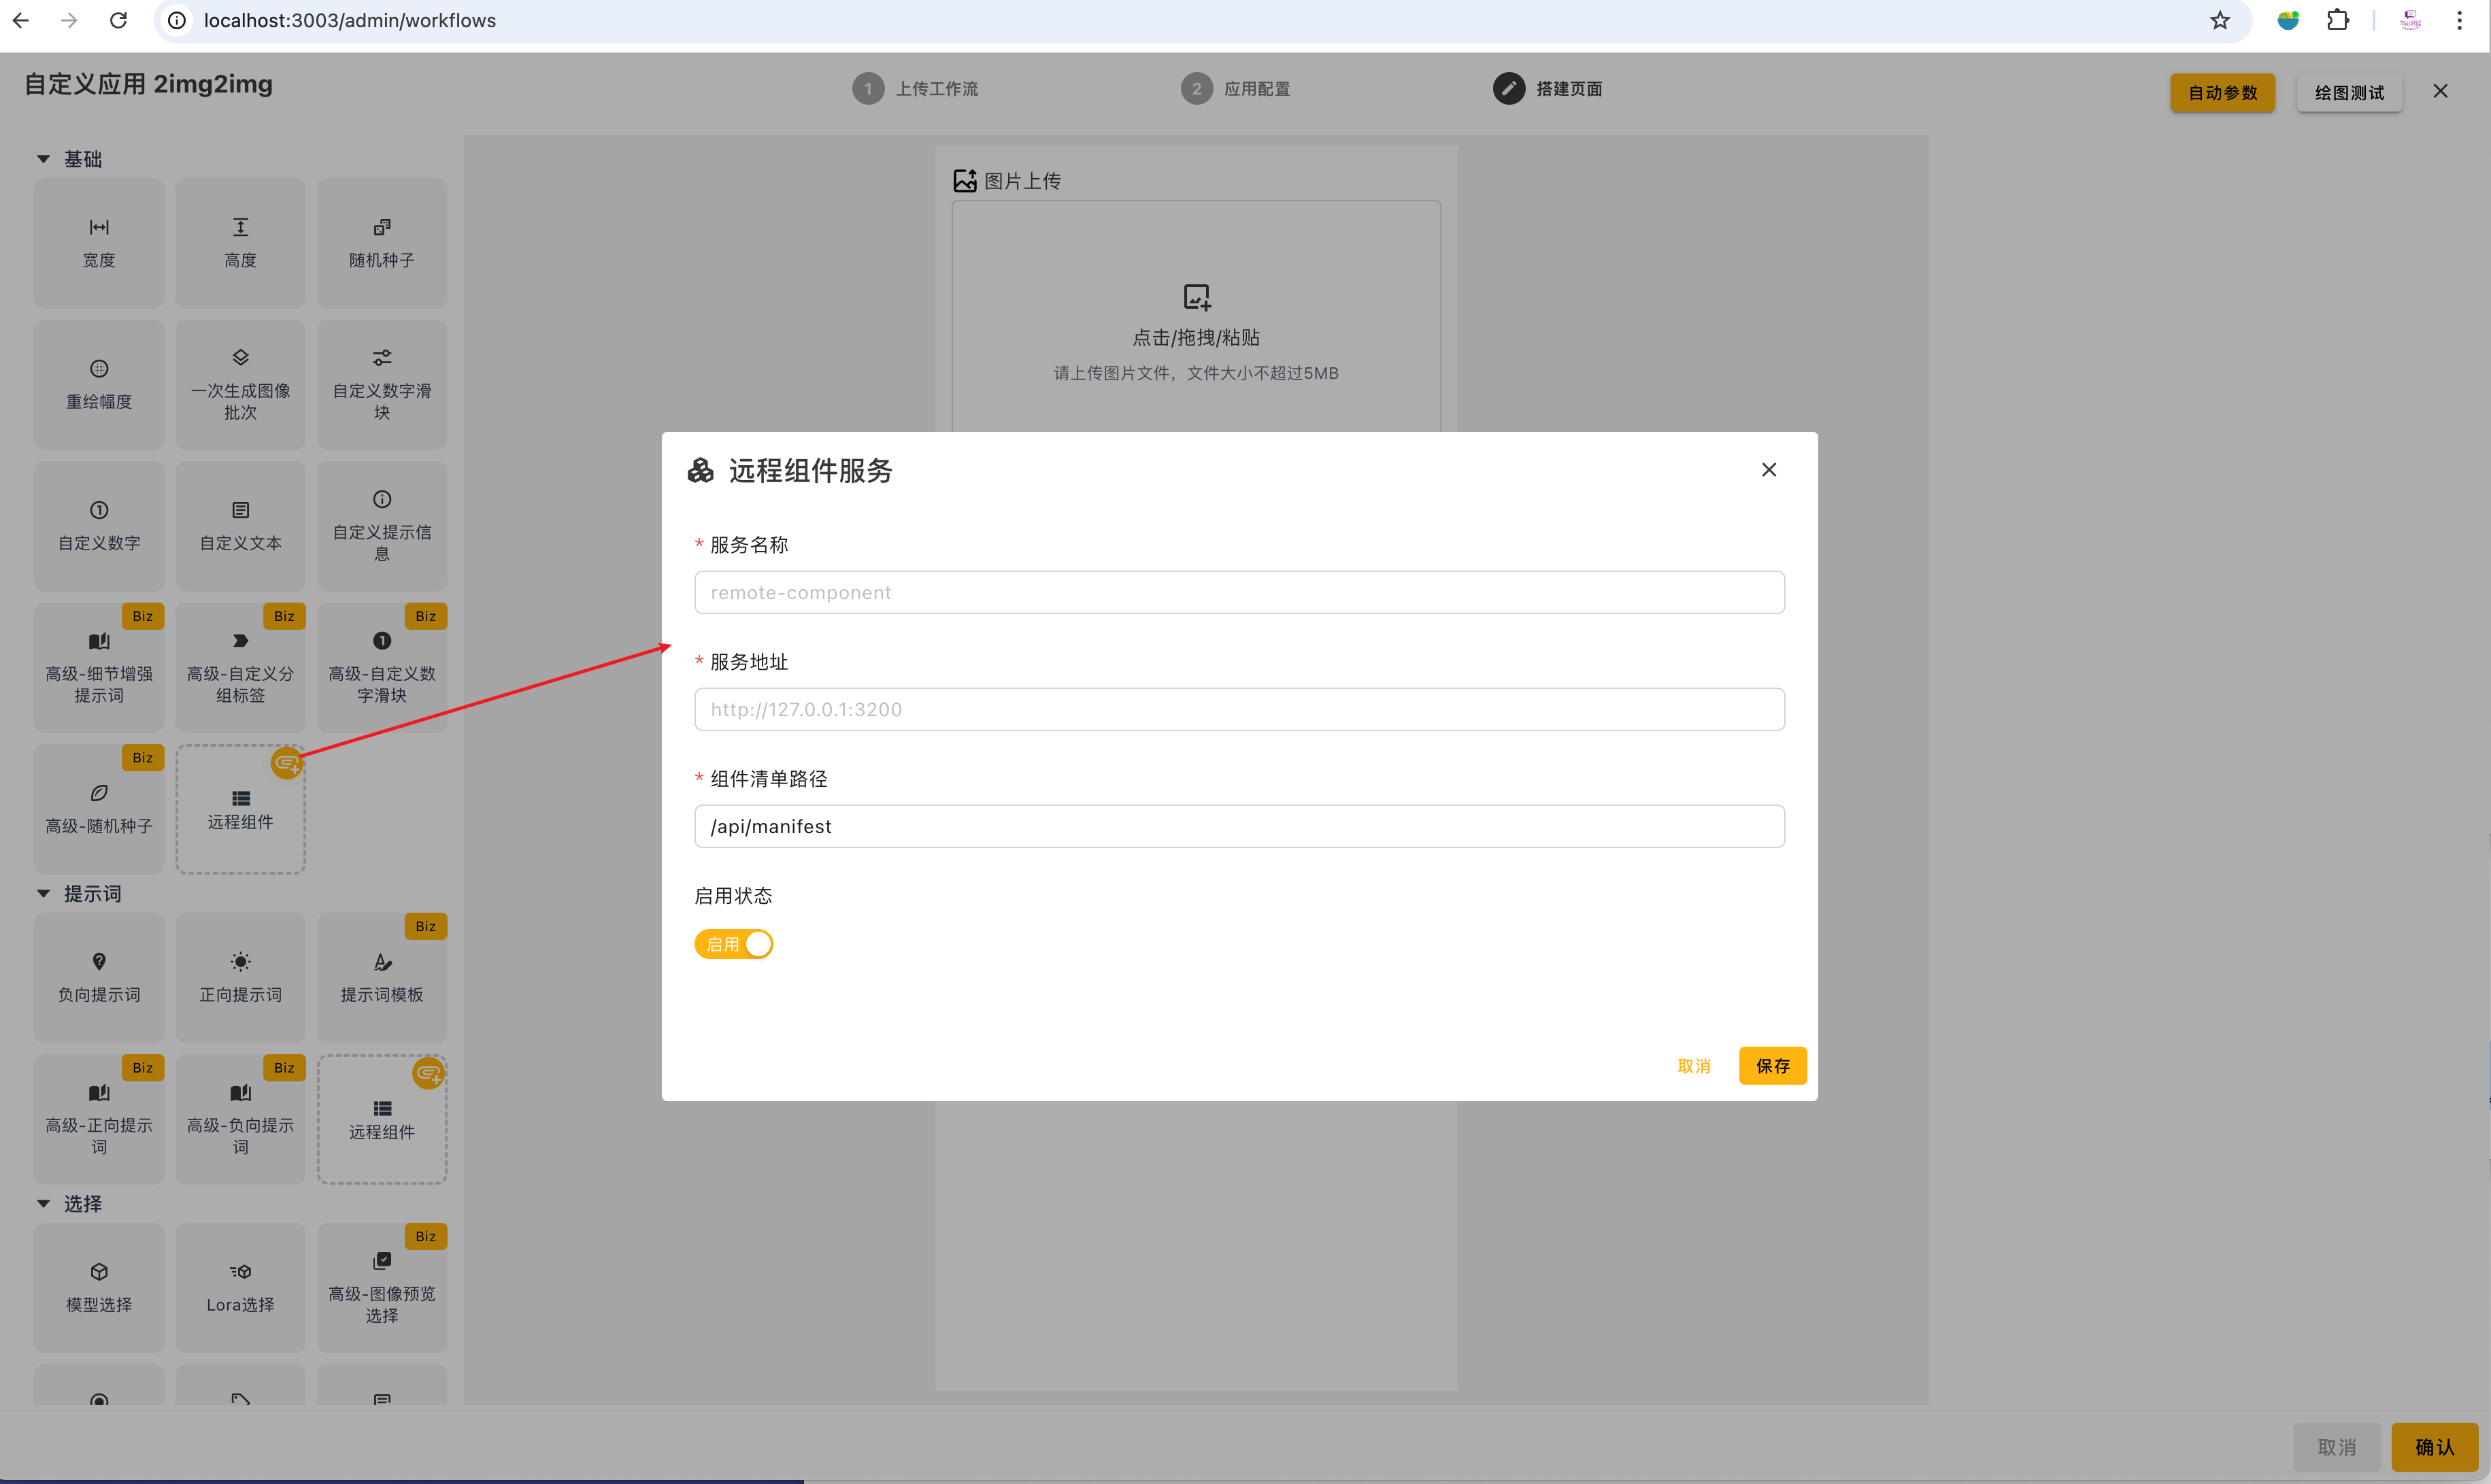Collapse the 选择 section

pyautogui.click(x=43, y=1203)
